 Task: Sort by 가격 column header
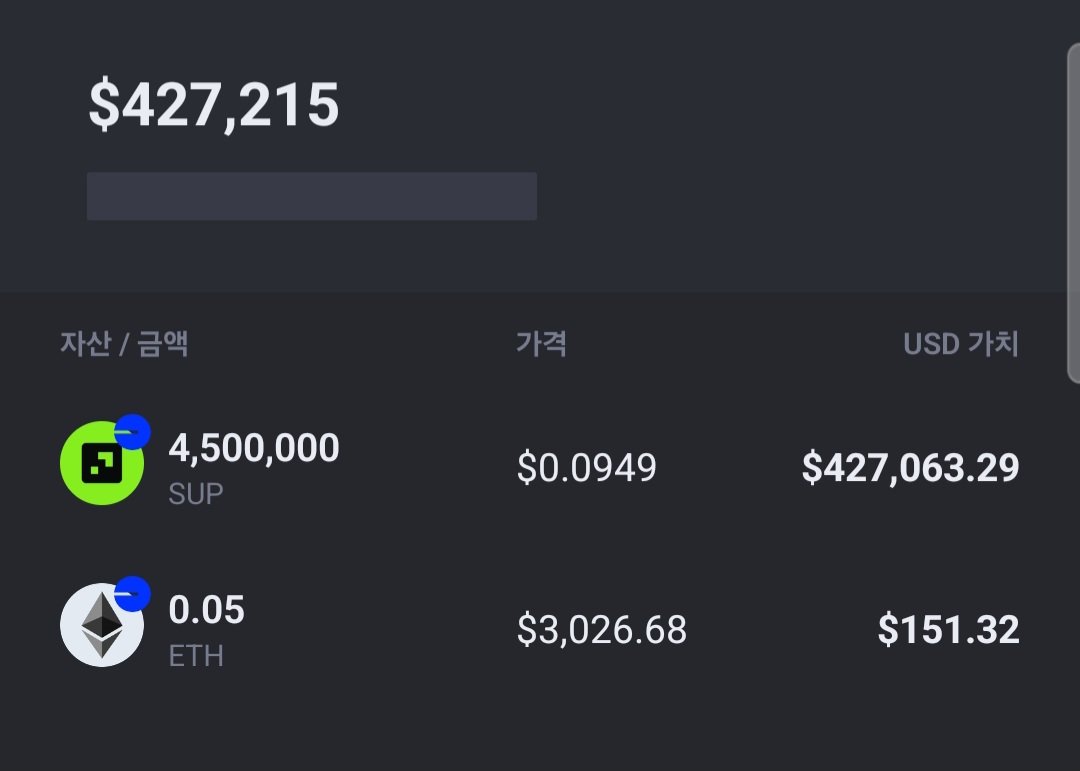point(541,343)
